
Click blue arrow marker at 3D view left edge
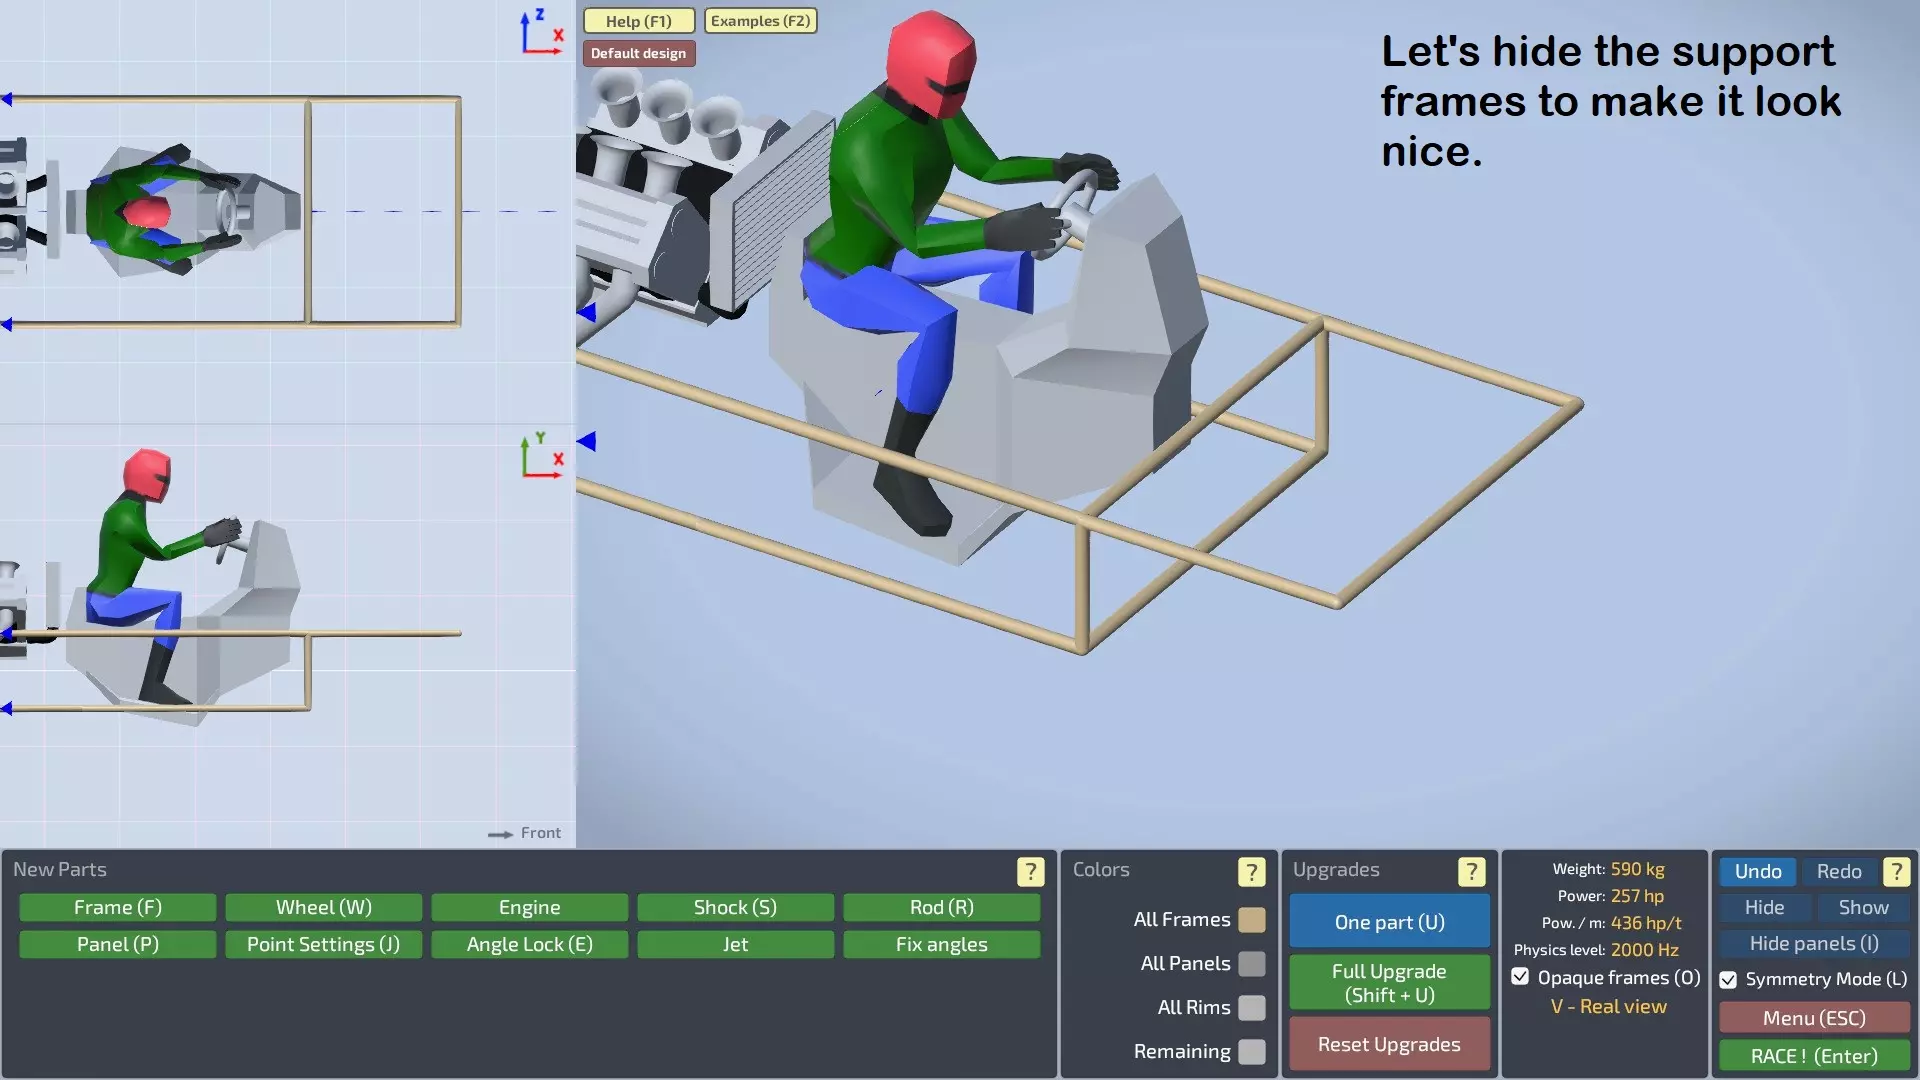[x=587, y=441]
